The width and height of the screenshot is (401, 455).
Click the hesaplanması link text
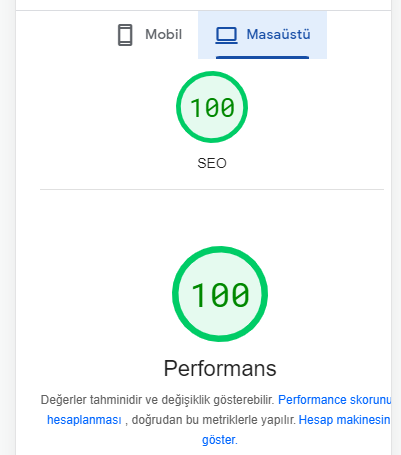[x=84, y=420]
